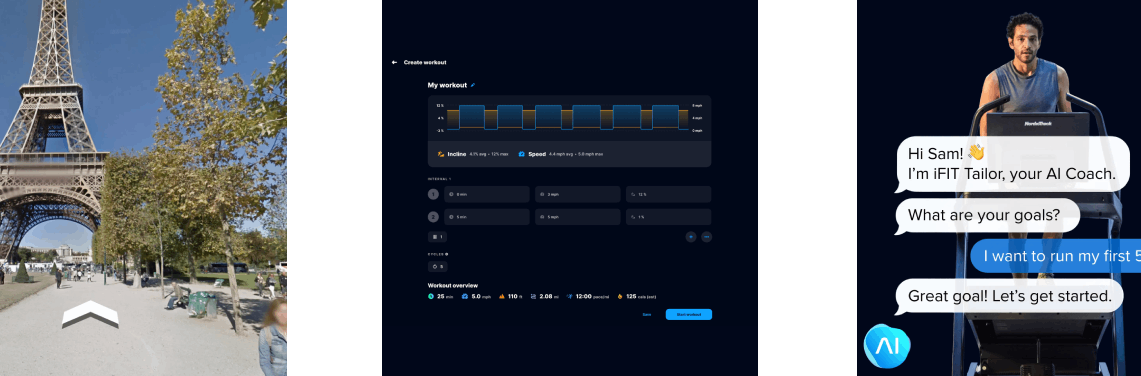The width and height of the screenshot is (1141, 376).
Task: Click the 'Great goal! Let's get started.' bubble
Action: [x=1008, y=297]
